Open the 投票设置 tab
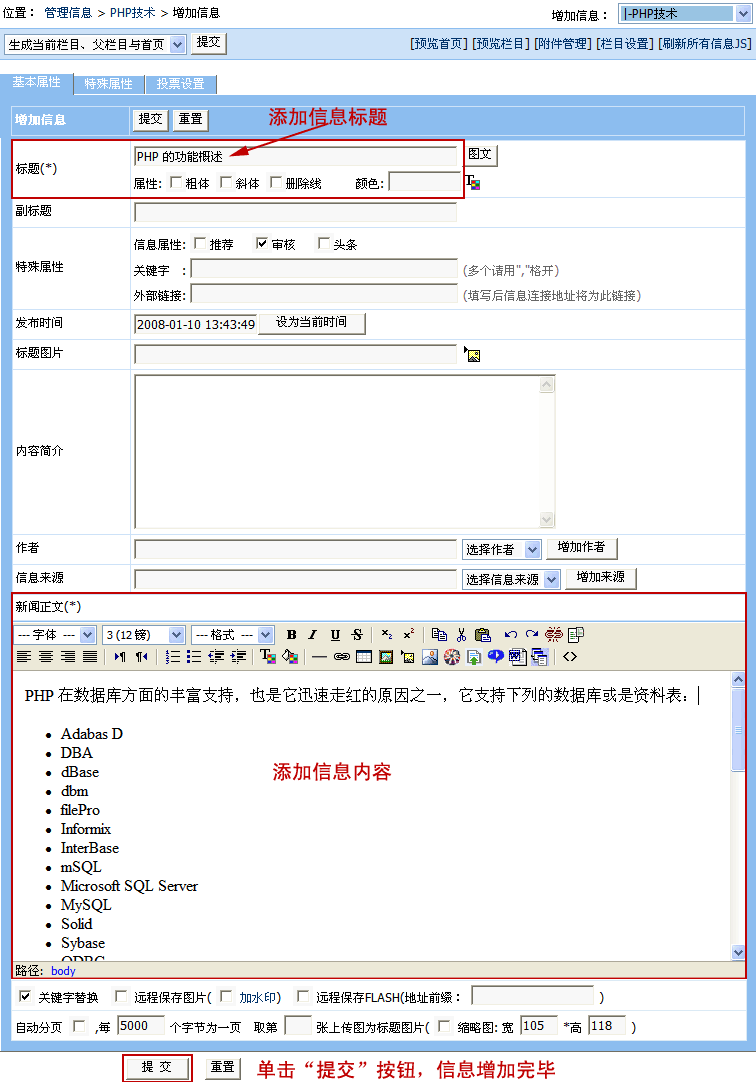756x1082 pixels. 180,84
